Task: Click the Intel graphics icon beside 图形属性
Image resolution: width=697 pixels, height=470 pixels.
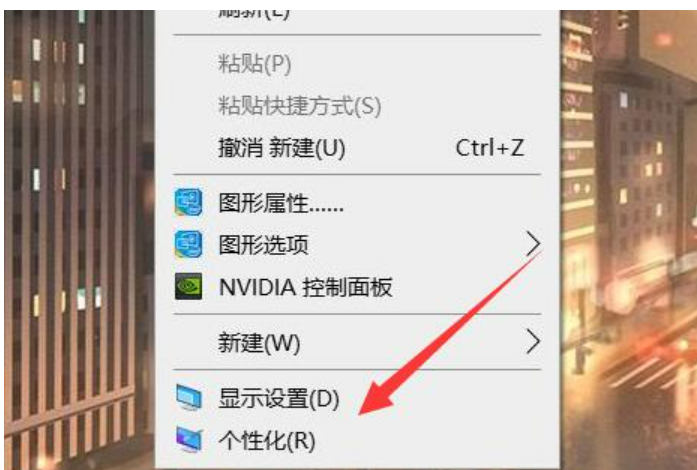Action: 188,202
